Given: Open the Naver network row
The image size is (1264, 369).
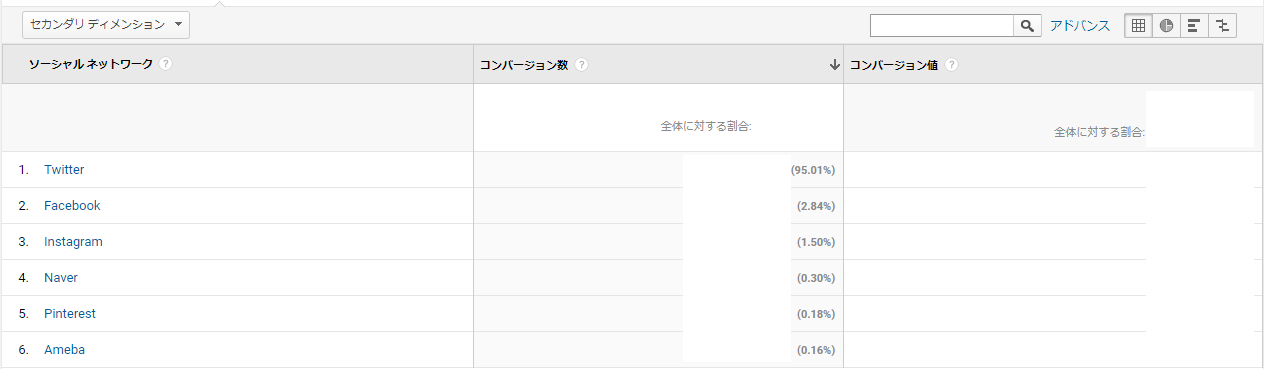Looking at the screenshot, I should [x=61, y=278].
